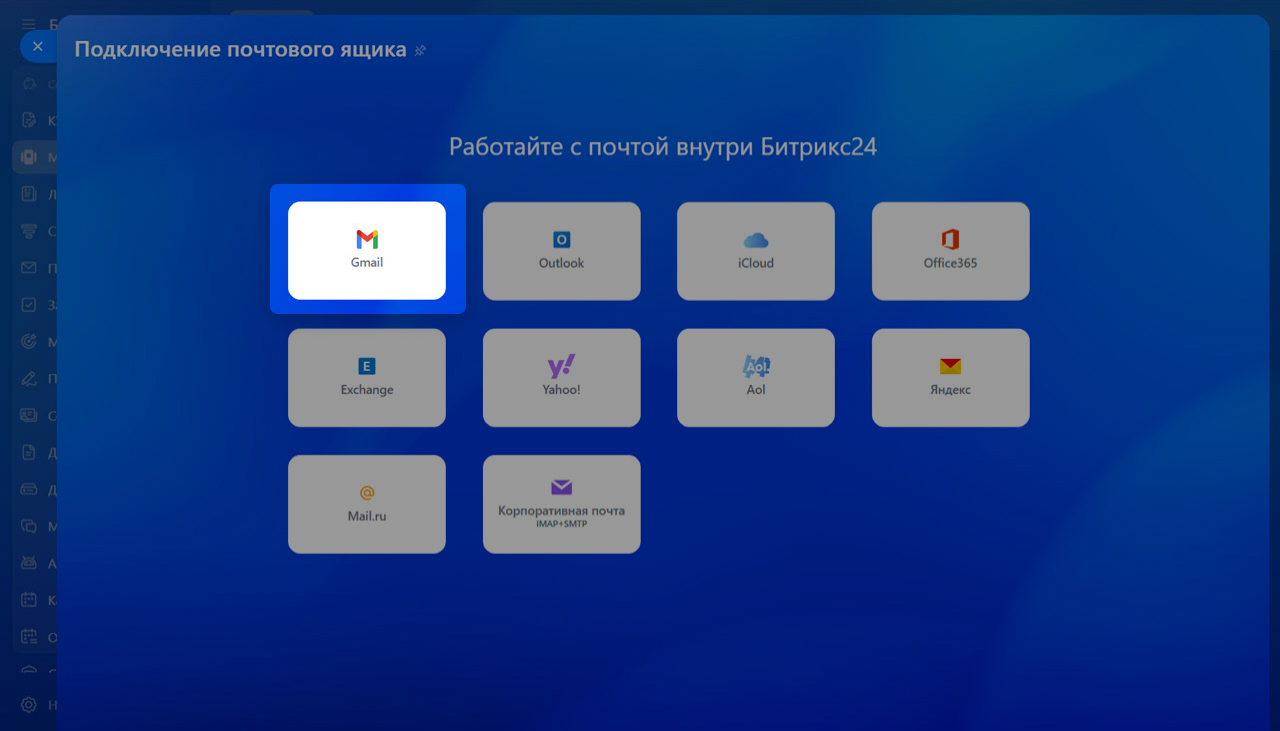
Task: Pick the iCloud mail service tile
Action: (756, 250)
